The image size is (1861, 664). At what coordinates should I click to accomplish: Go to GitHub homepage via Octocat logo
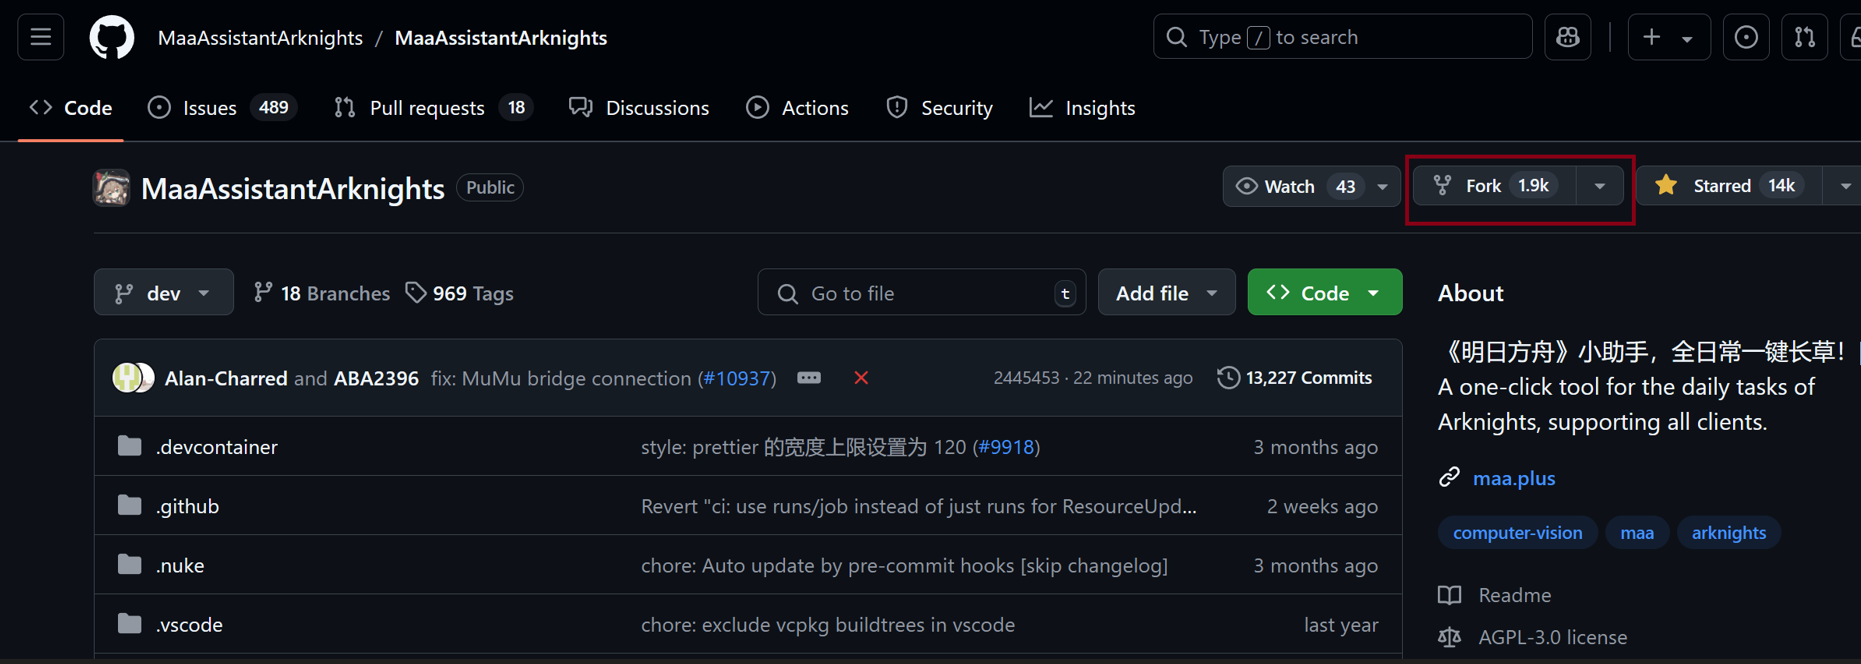[112, 38]
